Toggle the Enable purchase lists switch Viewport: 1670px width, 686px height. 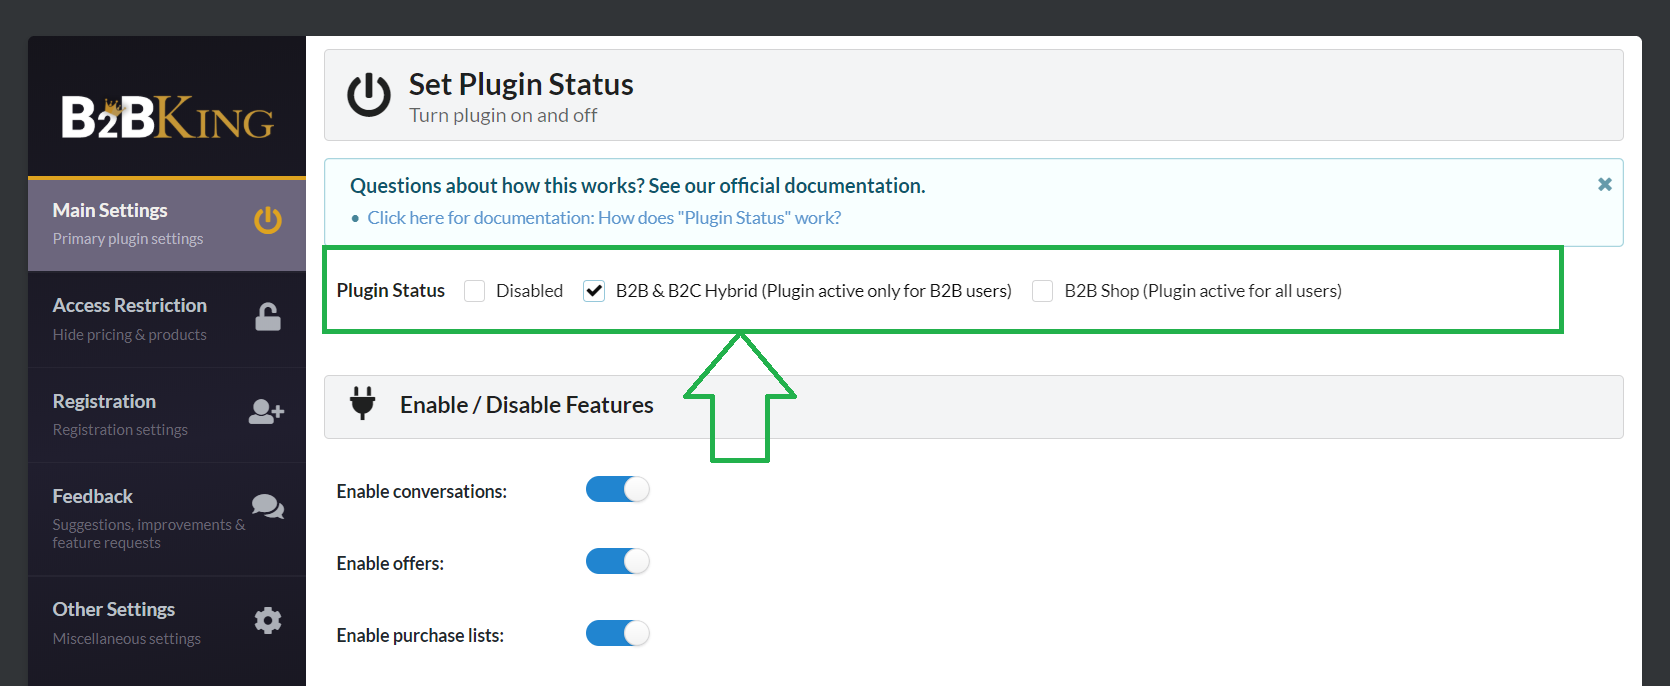pos(618,633)
